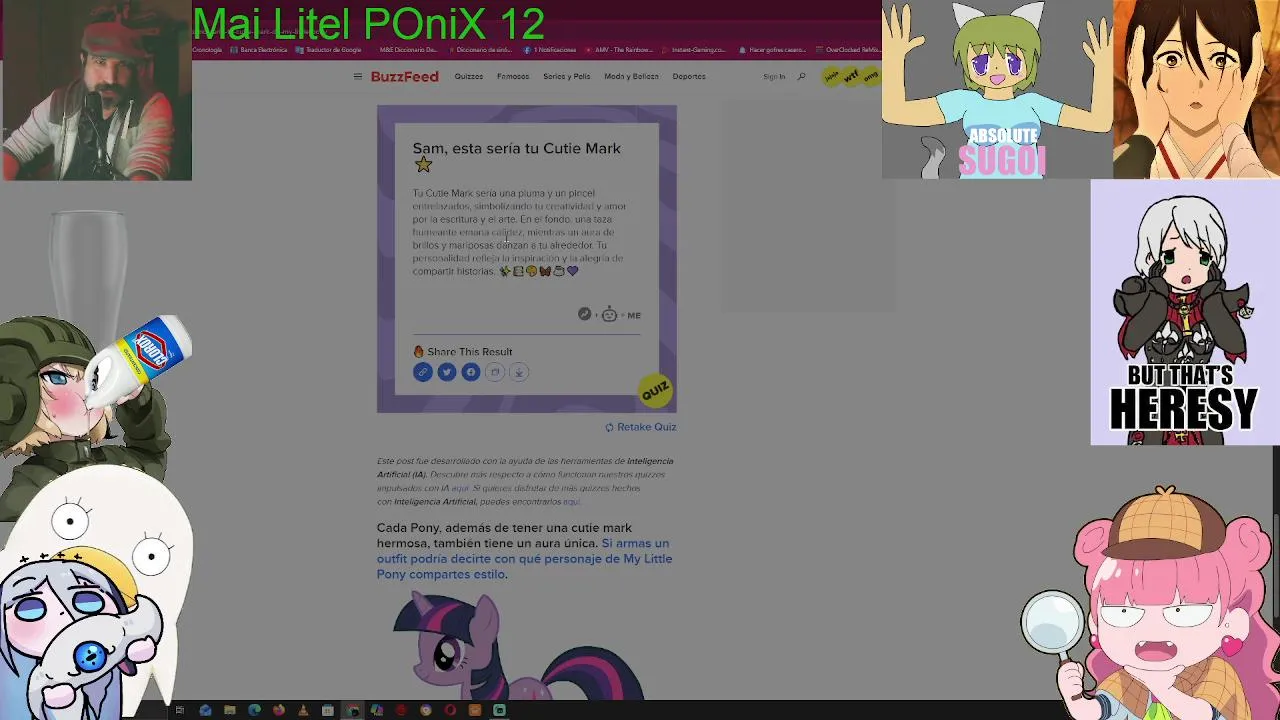Image resolution: width=1280 pixels, height=720 pixels.
Task: Open the Quizzes section
Action: [x=468, y=76]
